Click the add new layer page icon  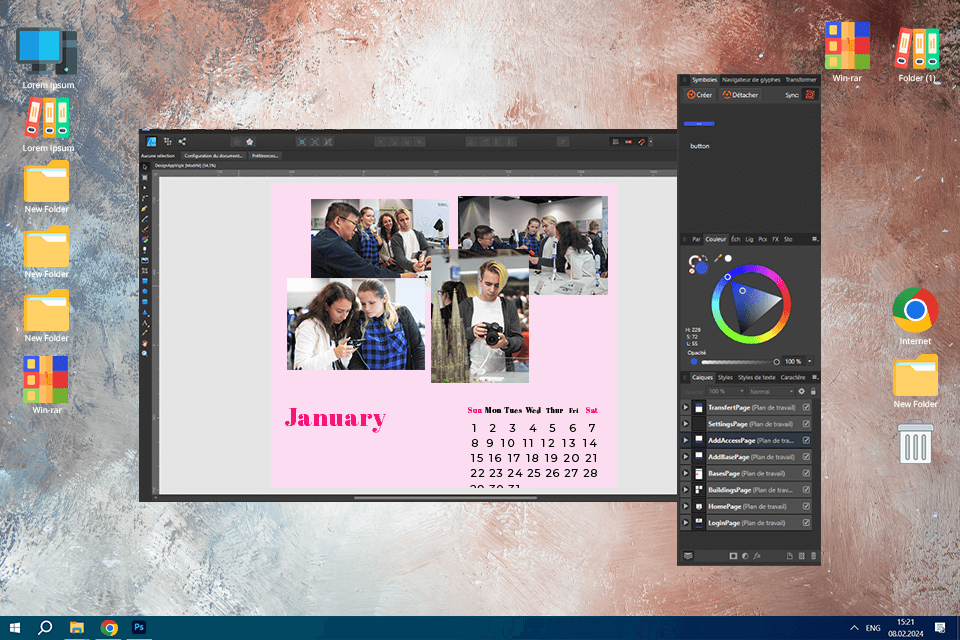pyautogui.click(x=790, y=555)
